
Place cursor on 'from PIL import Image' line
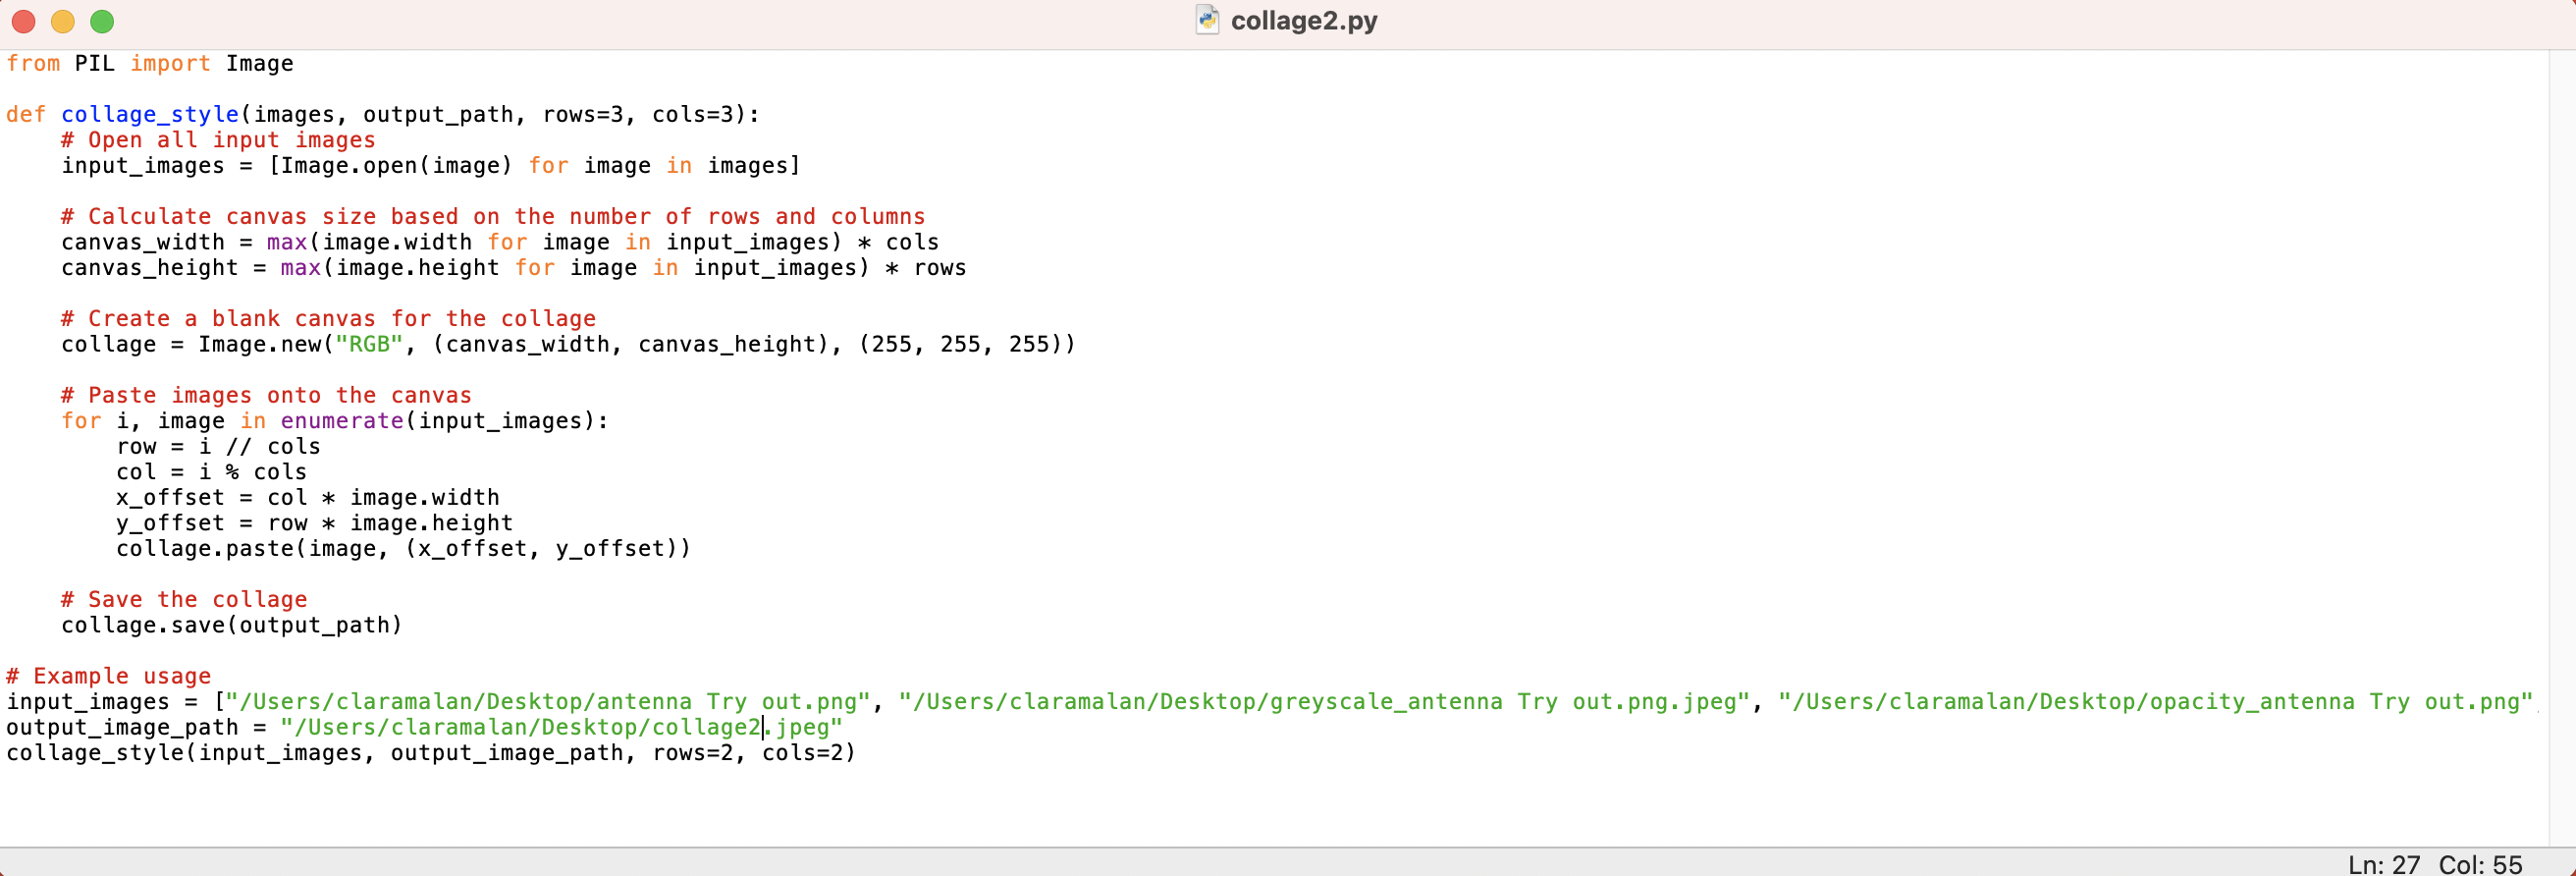[150, 63]
